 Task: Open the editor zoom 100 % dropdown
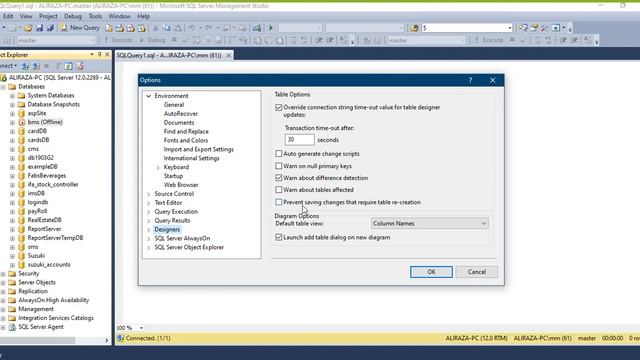141,328
